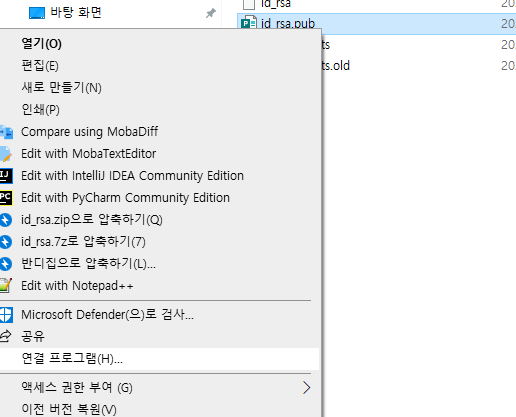Choose Edit with MobaTextEditor
Viewport: 516px width, 417px height.
coord(89,154)
